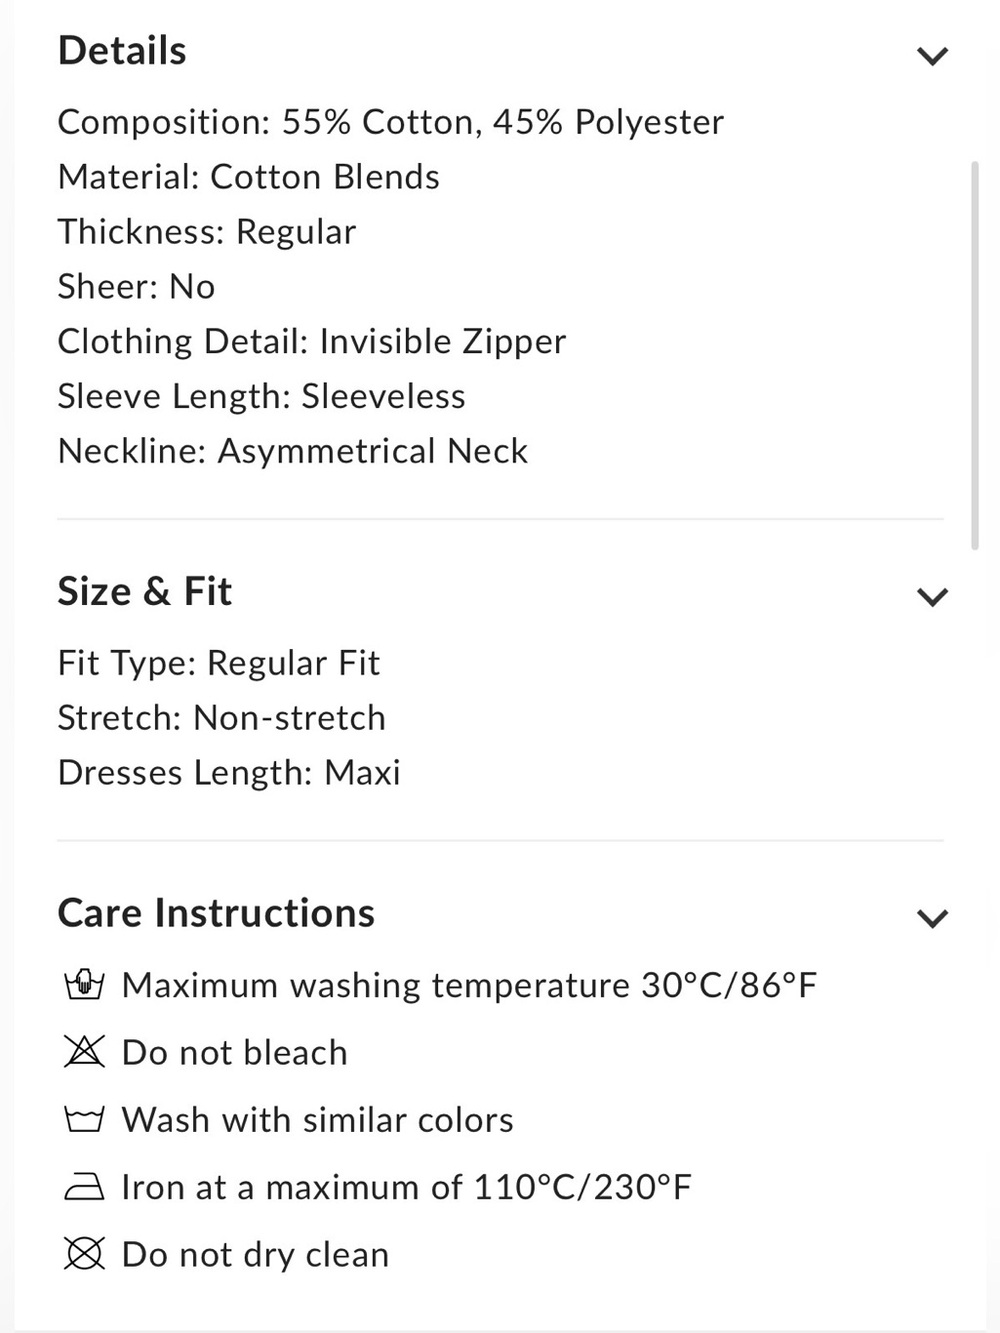The image size is (1000, 1333).
Task: Click the Stretch: Non-stretch text
Action: [222, 718]
